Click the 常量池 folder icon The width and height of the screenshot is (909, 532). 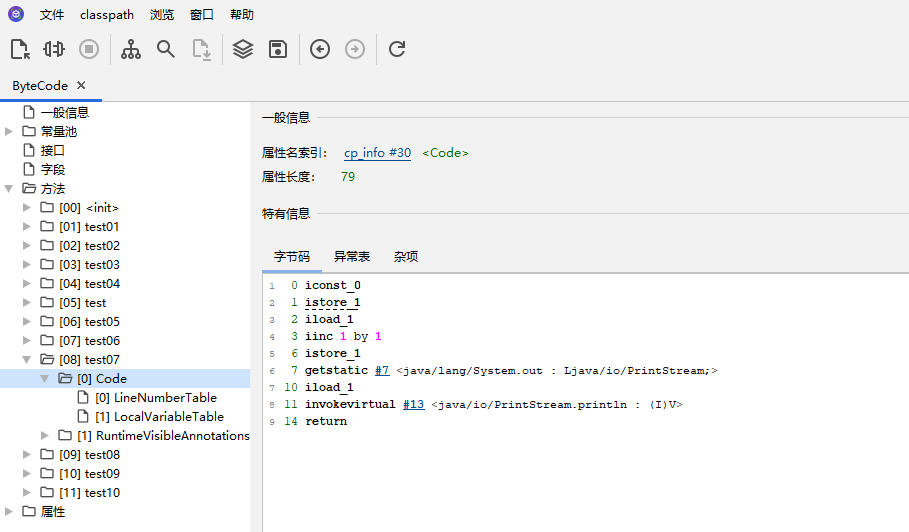29,131
